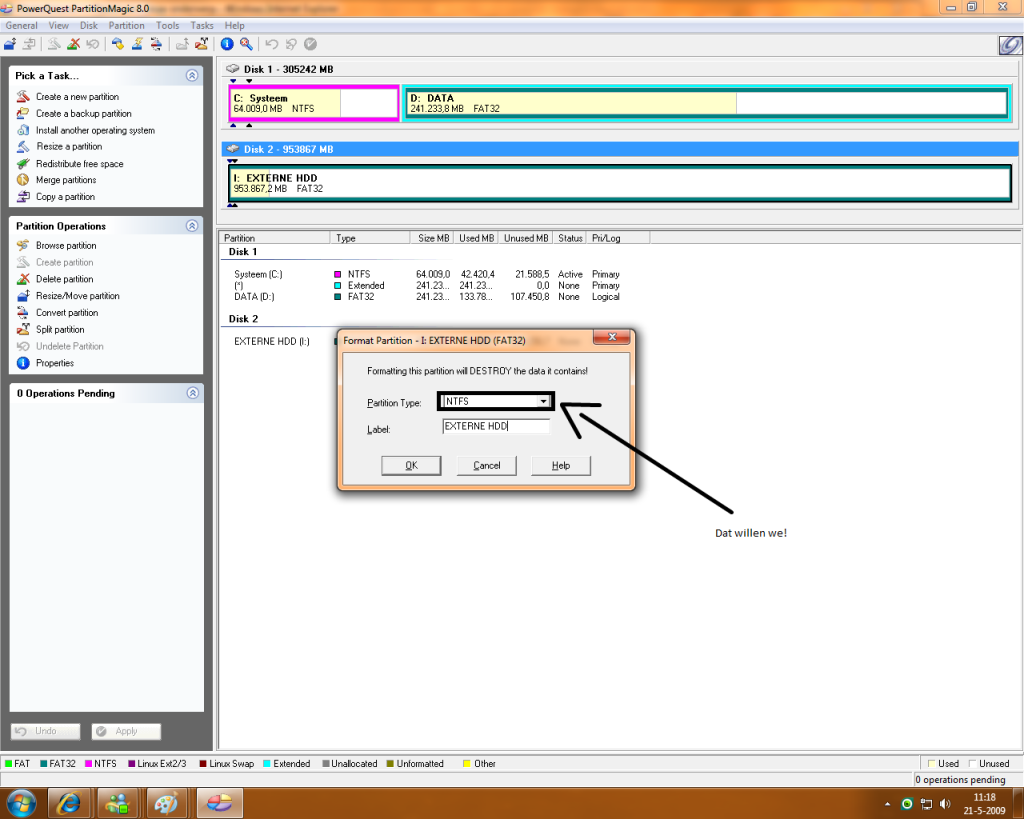Click the Split partition icon in the toolbar

click(x=202, y=44)
